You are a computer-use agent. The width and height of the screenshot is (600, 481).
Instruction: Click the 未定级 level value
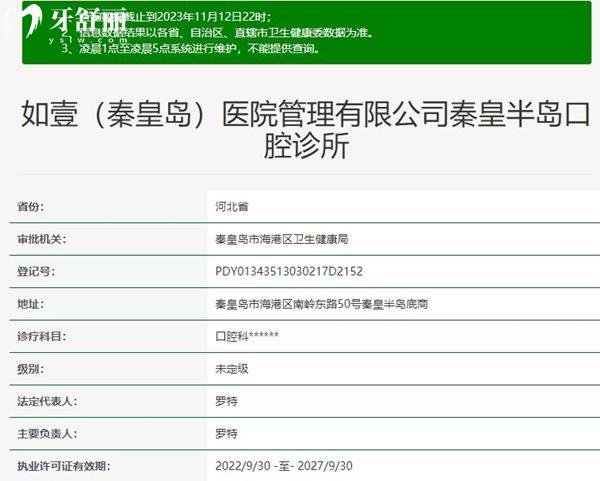pos(232,369)
